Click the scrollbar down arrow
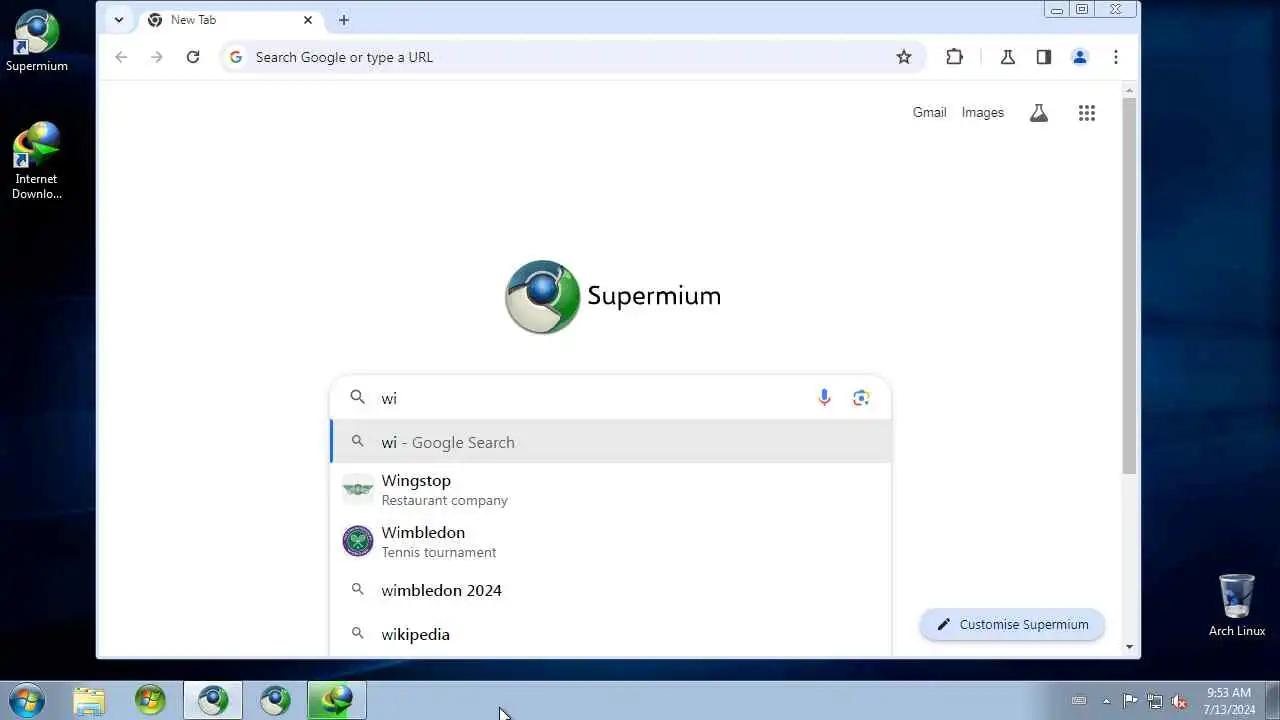Viewport: 1280px width, 720px height. (1129, 647)
